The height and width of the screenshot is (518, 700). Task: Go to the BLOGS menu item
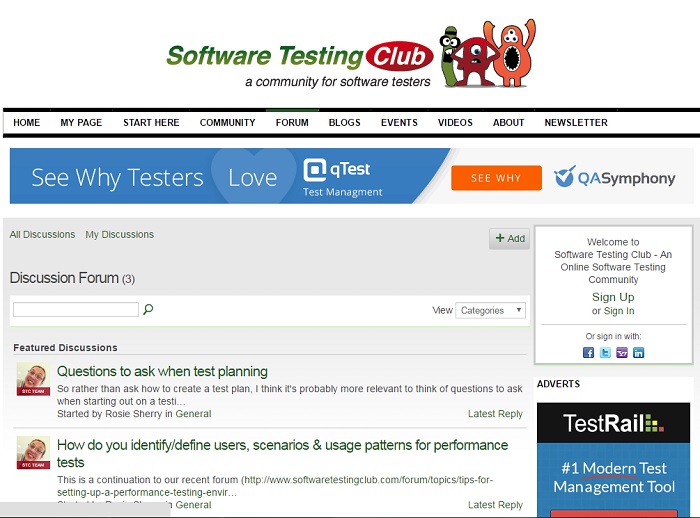click(344, 123)
